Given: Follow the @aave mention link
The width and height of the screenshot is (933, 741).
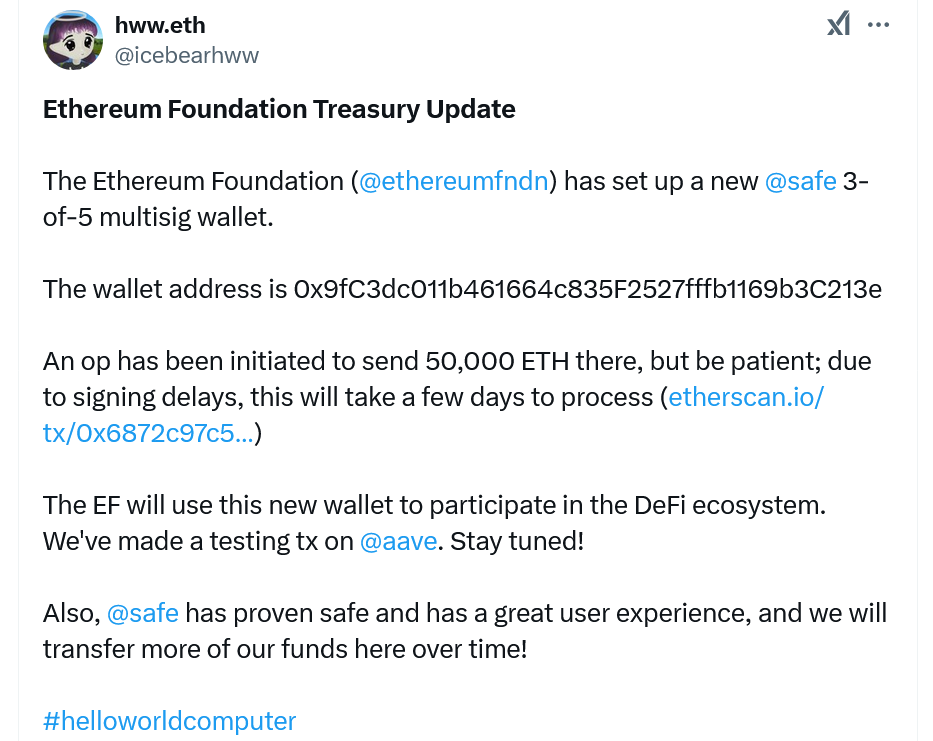Looking at the screenshot, I should (x=398, y=542).
